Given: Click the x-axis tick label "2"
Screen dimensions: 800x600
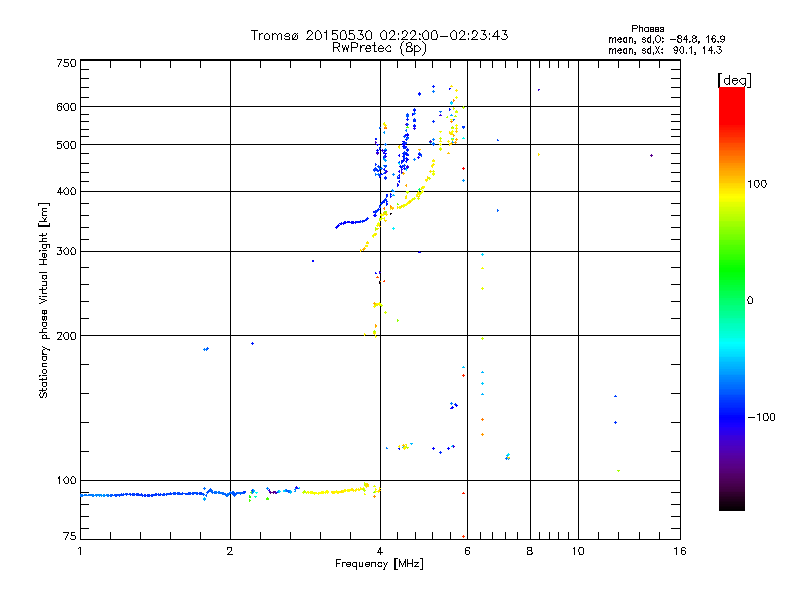Looking at the screenshot, I should (x=230, y=551).
